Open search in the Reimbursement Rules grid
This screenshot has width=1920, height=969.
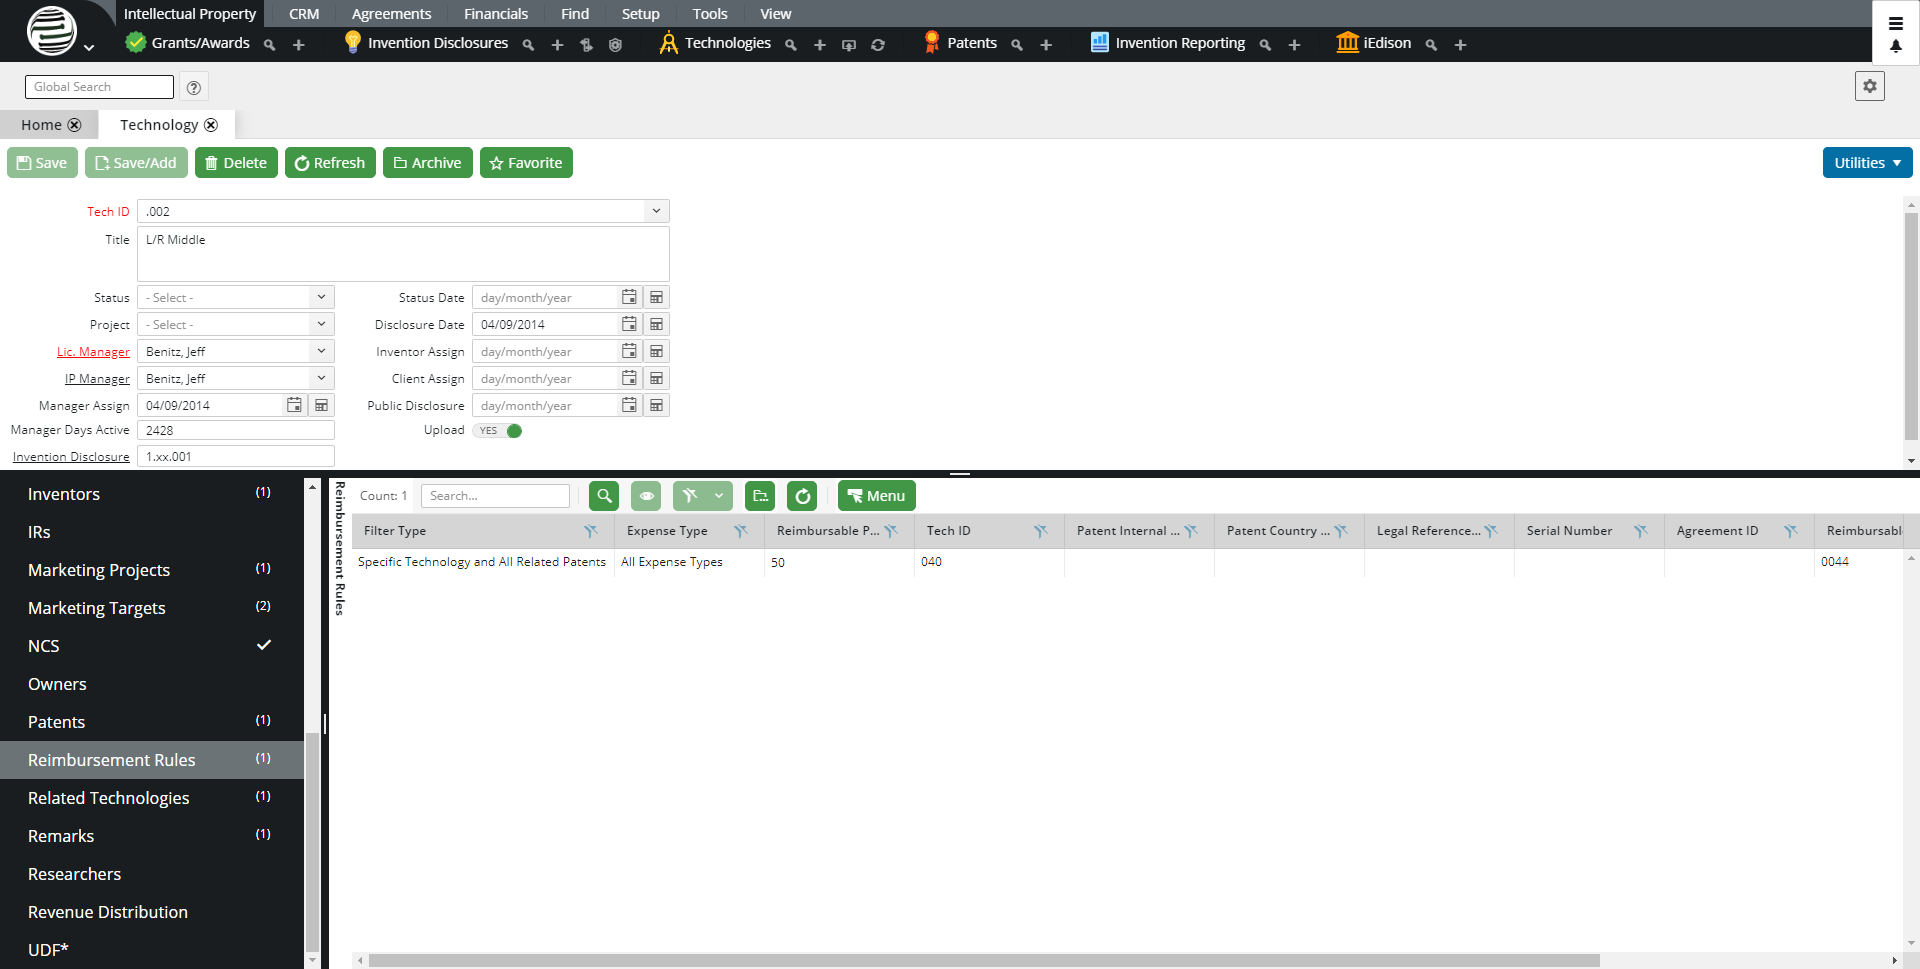click(603, 495)
